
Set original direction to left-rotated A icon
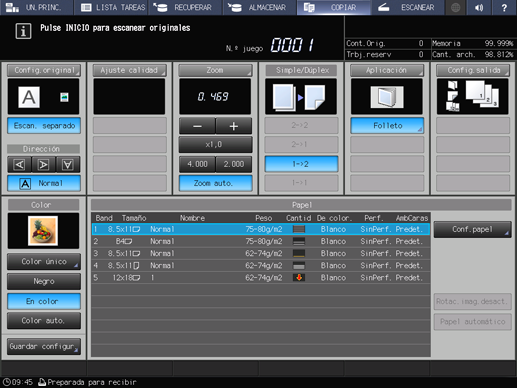[x=19, y=165]
